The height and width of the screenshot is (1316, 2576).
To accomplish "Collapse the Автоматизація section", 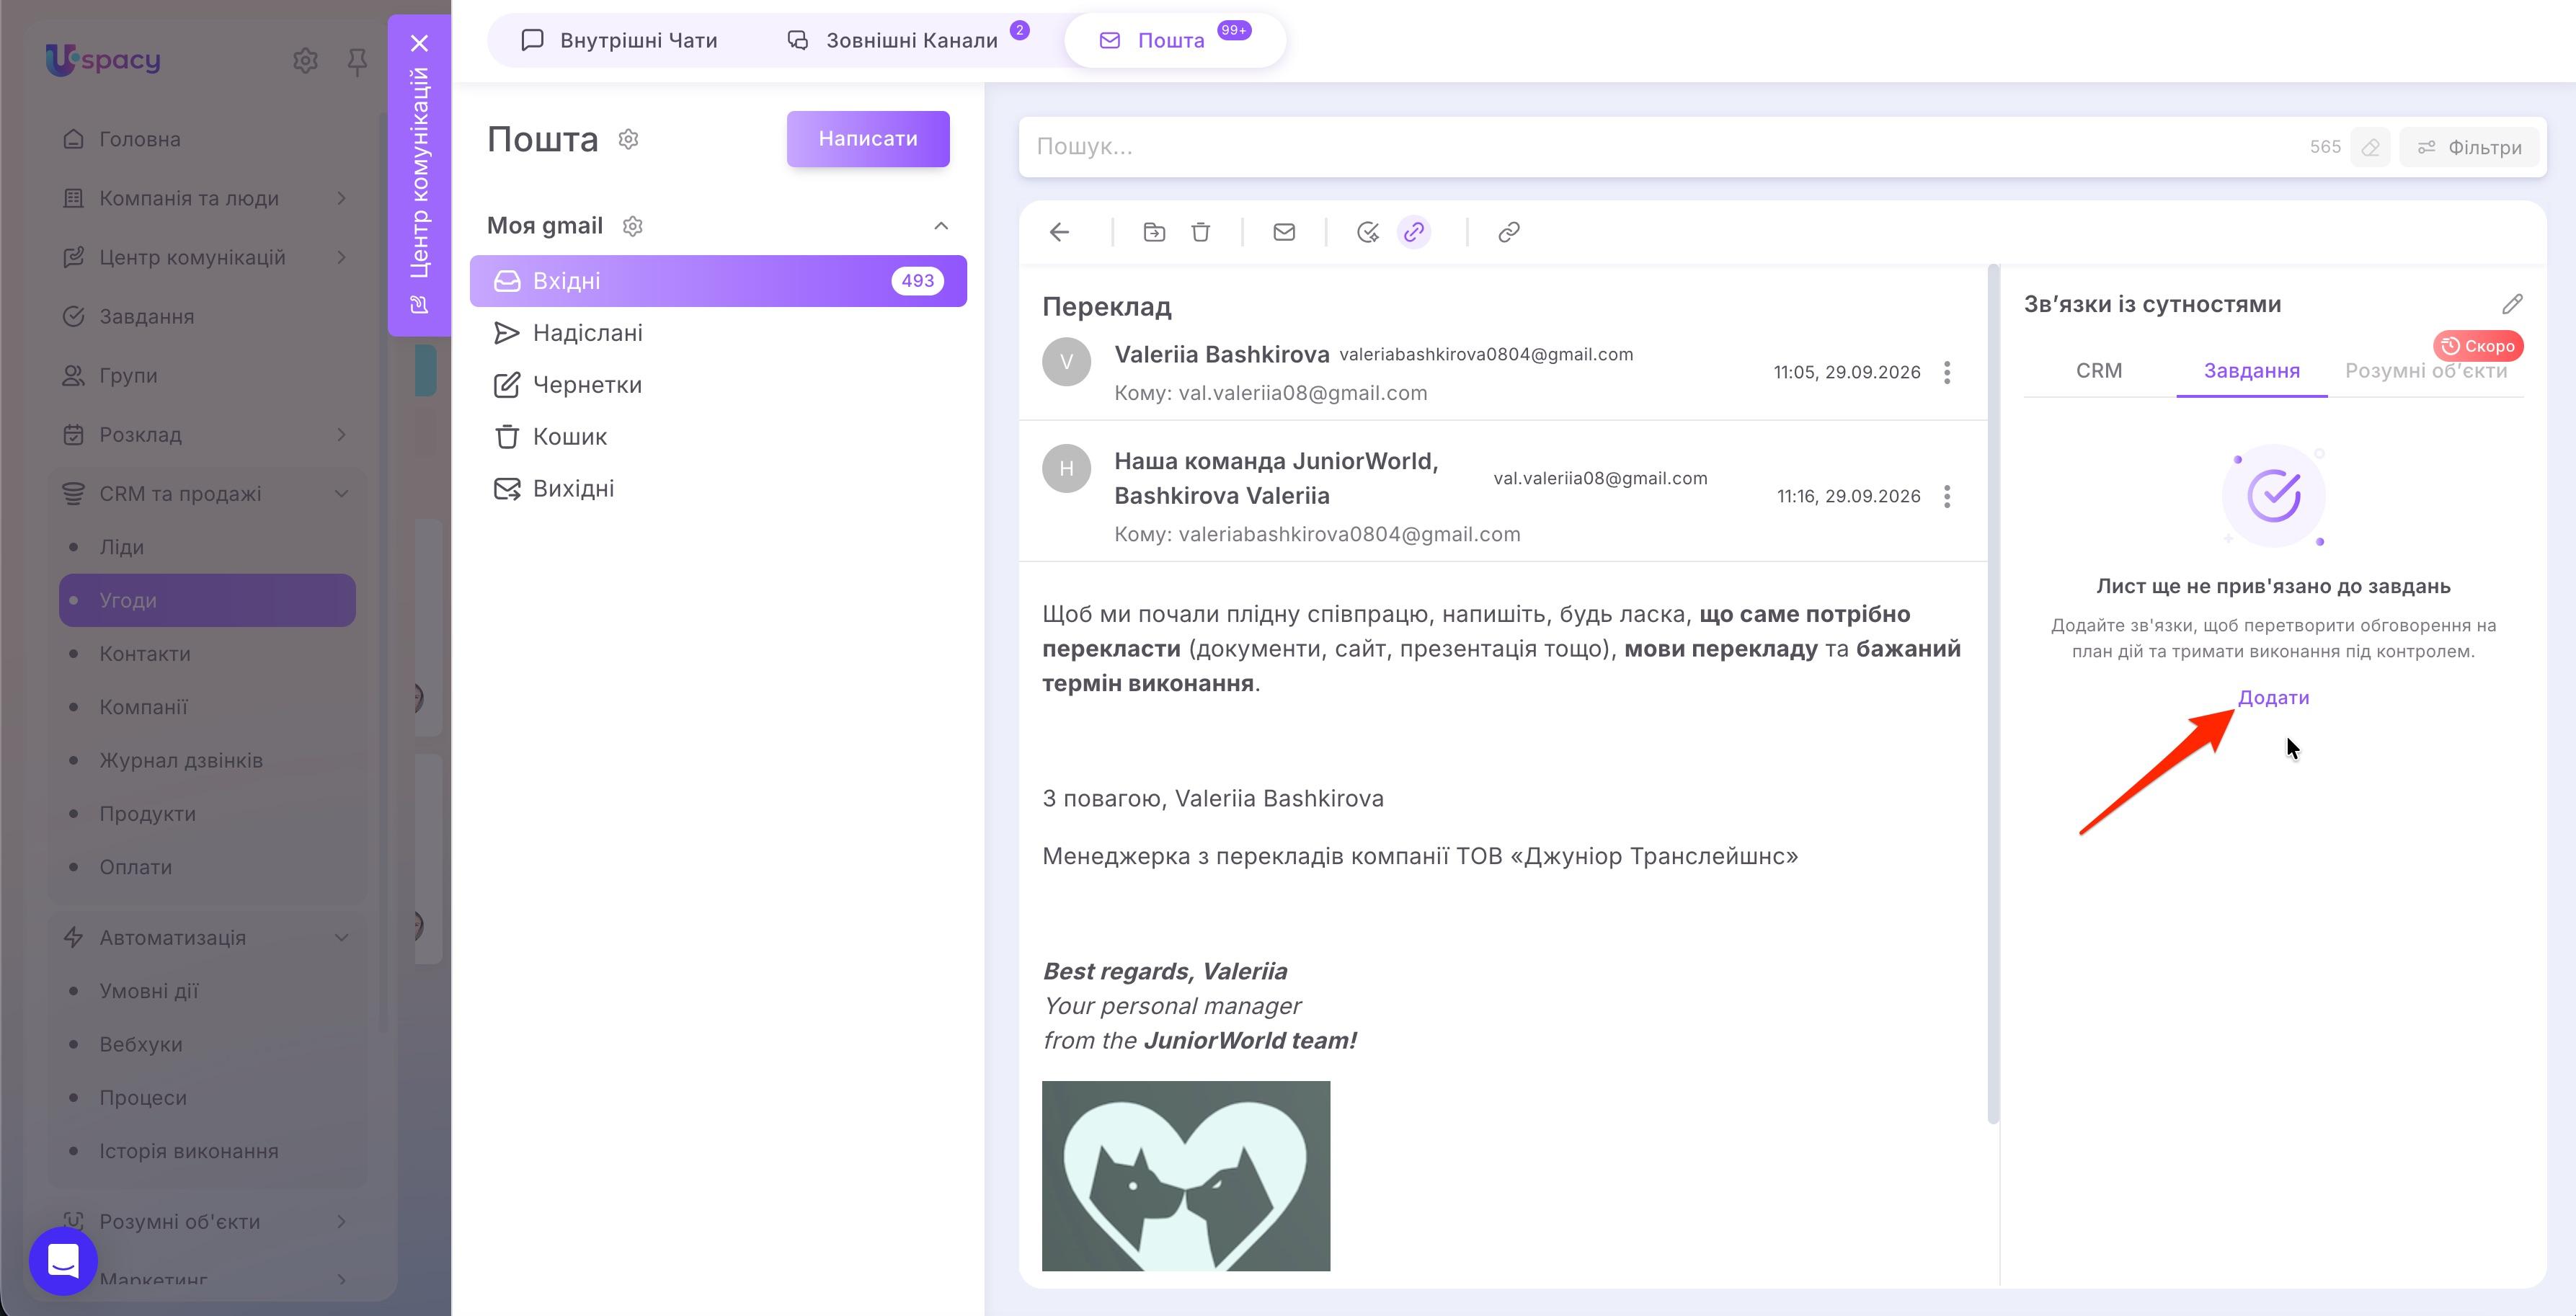I will [x=341, y=937].
